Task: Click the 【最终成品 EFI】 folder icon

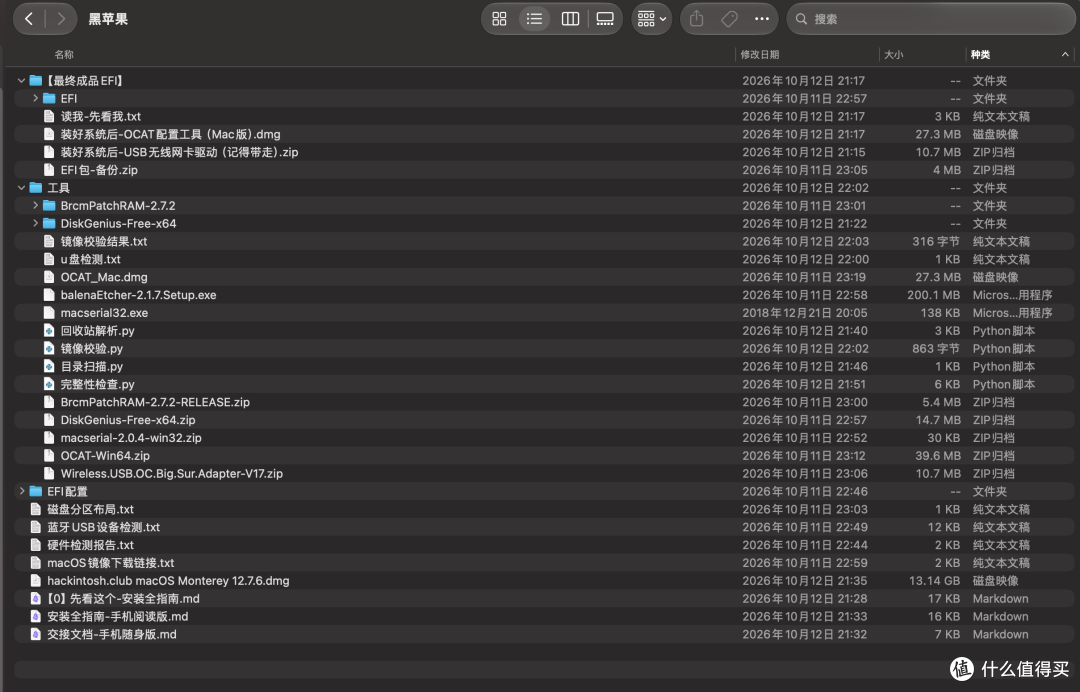Action: coord(36,81)
